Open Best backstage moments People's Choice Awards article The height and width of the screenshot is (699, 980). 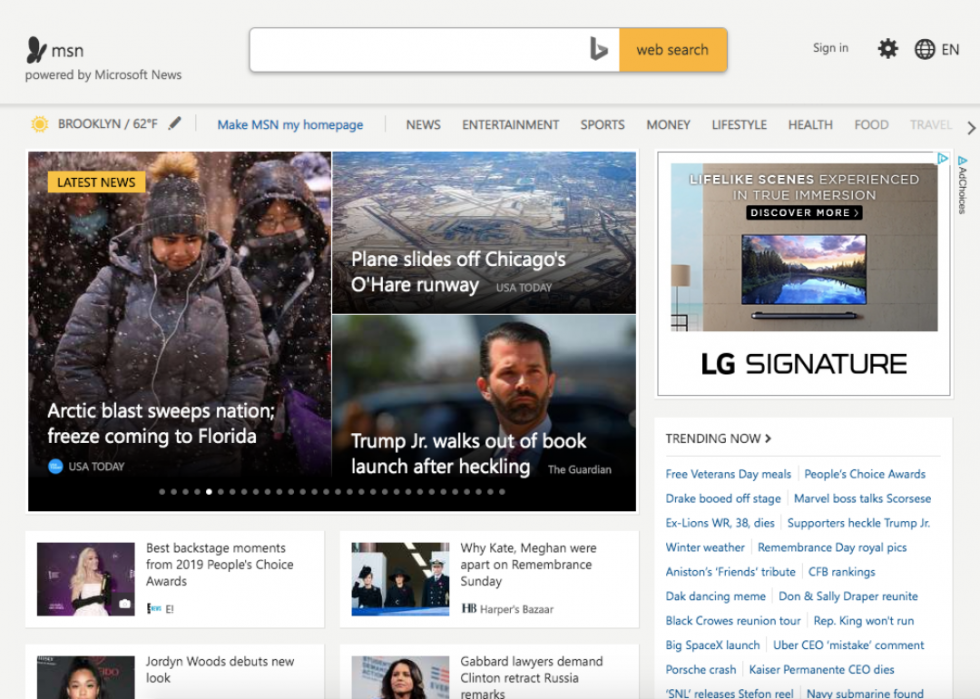coord(219,564)
